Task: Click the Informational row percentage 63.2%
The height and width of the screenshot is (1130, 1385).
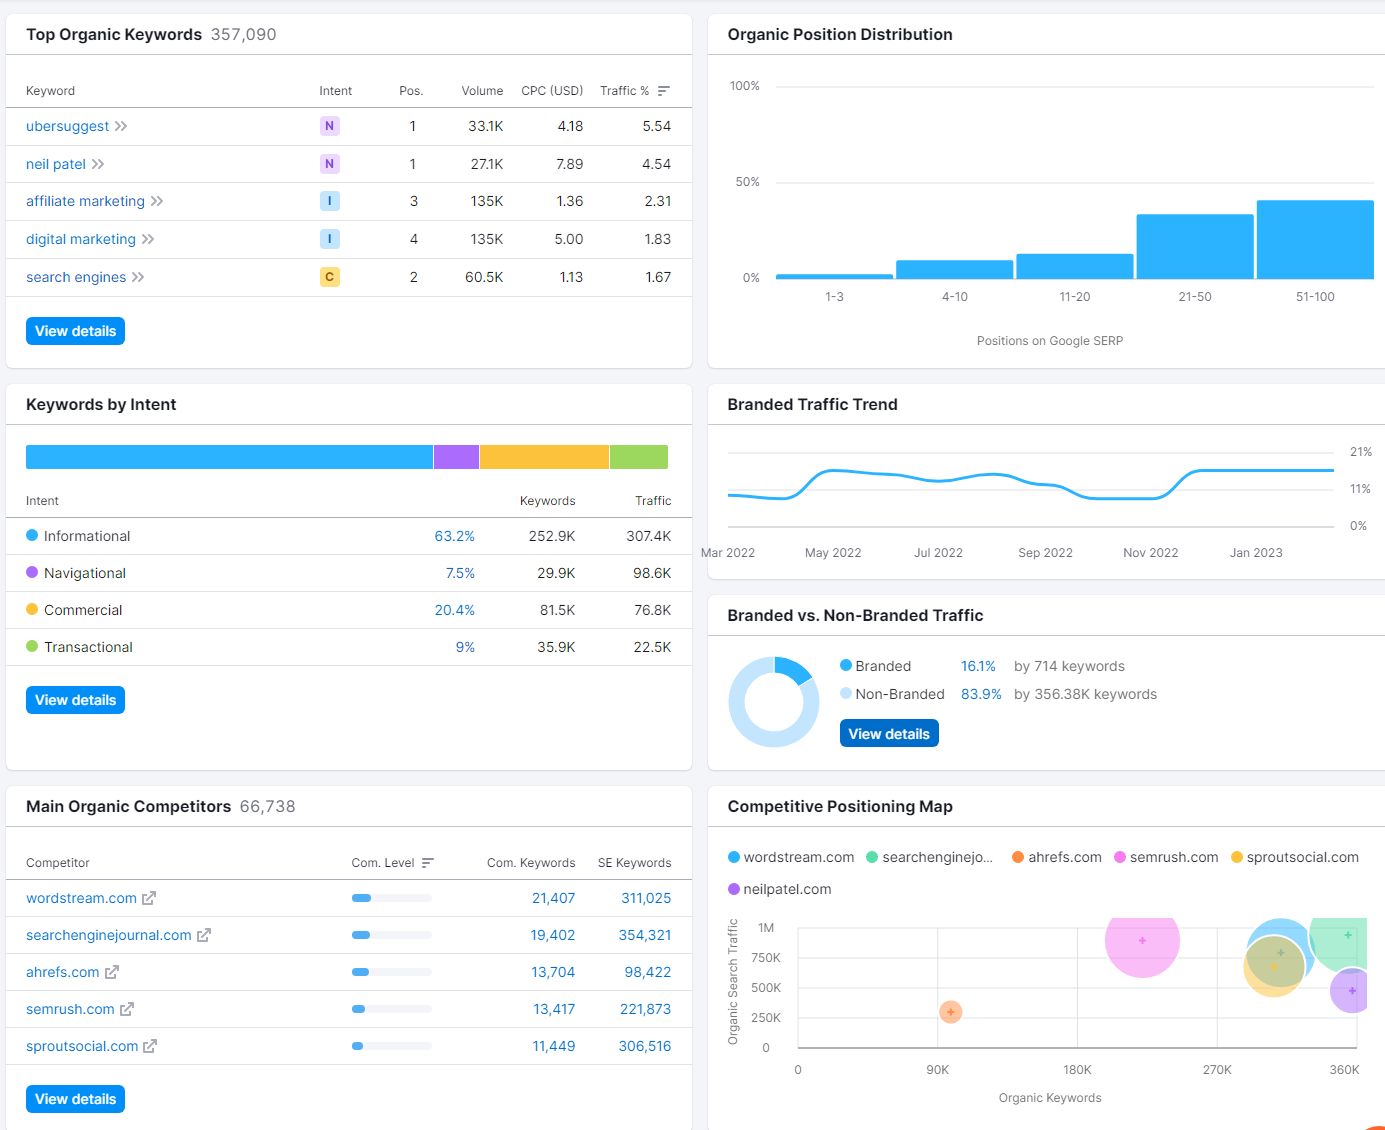Action: (455, 536)
